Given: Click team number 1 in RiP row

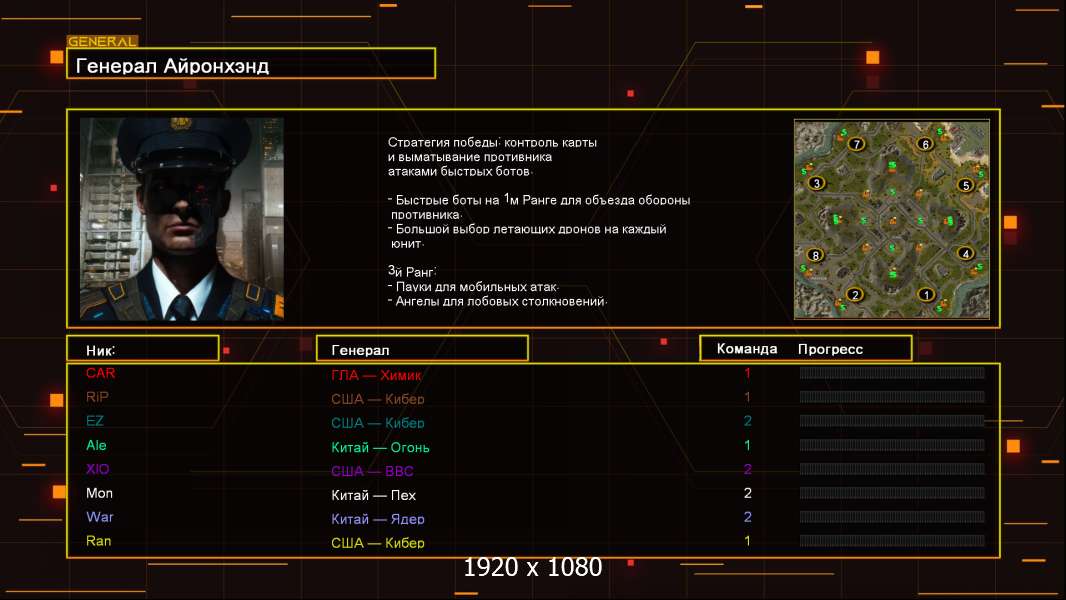Looking at the screenshot, I should coord(747,397).
